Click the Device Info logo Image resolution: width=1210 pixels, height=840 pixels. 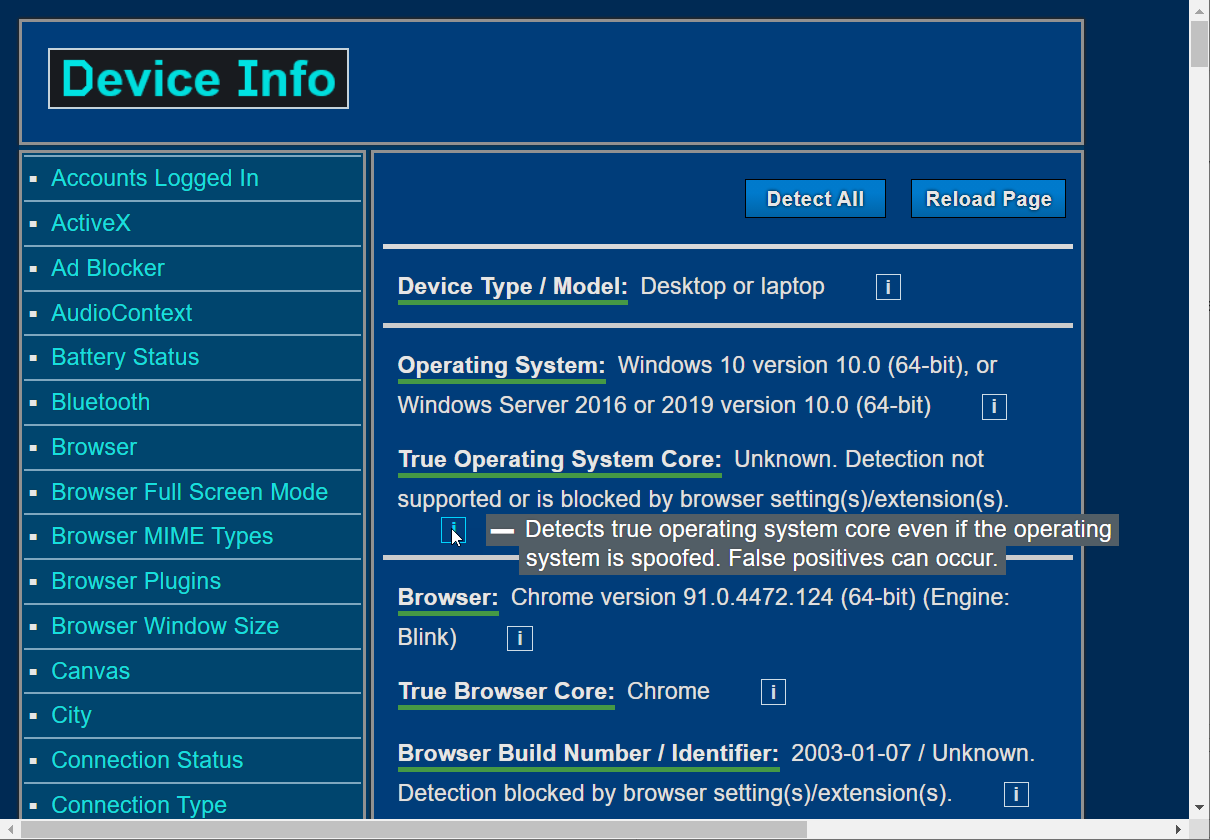(x=198, y=79)
